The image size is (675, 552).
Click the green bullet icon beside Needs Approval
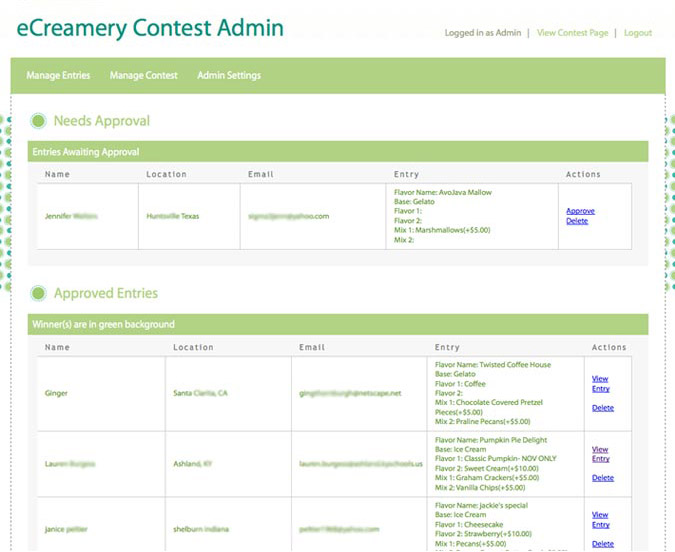38,121
